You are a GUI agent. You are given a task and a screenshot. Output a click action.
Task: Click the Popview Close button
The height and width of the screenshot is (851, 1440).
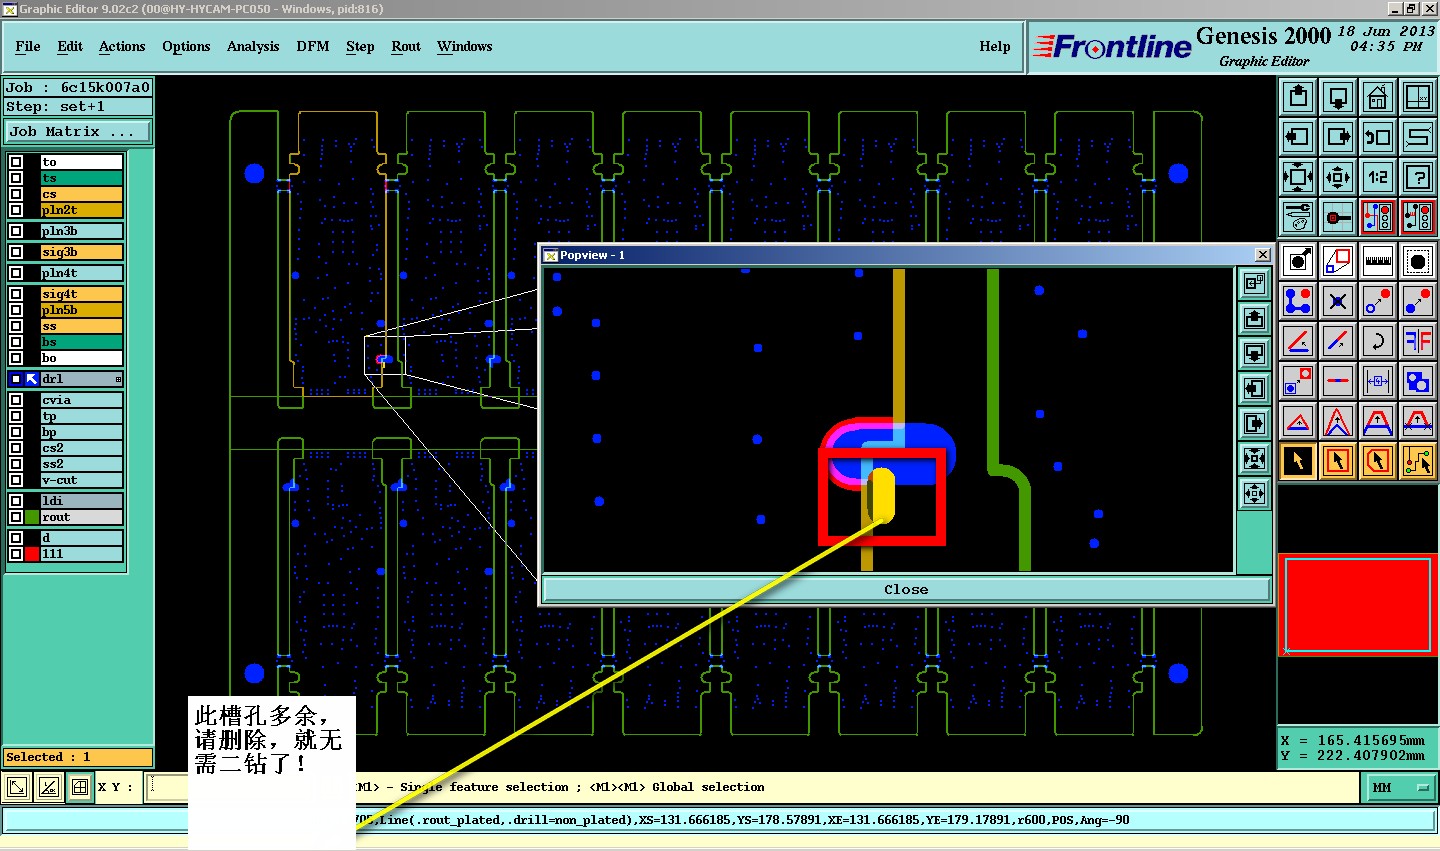click(906, 589)
